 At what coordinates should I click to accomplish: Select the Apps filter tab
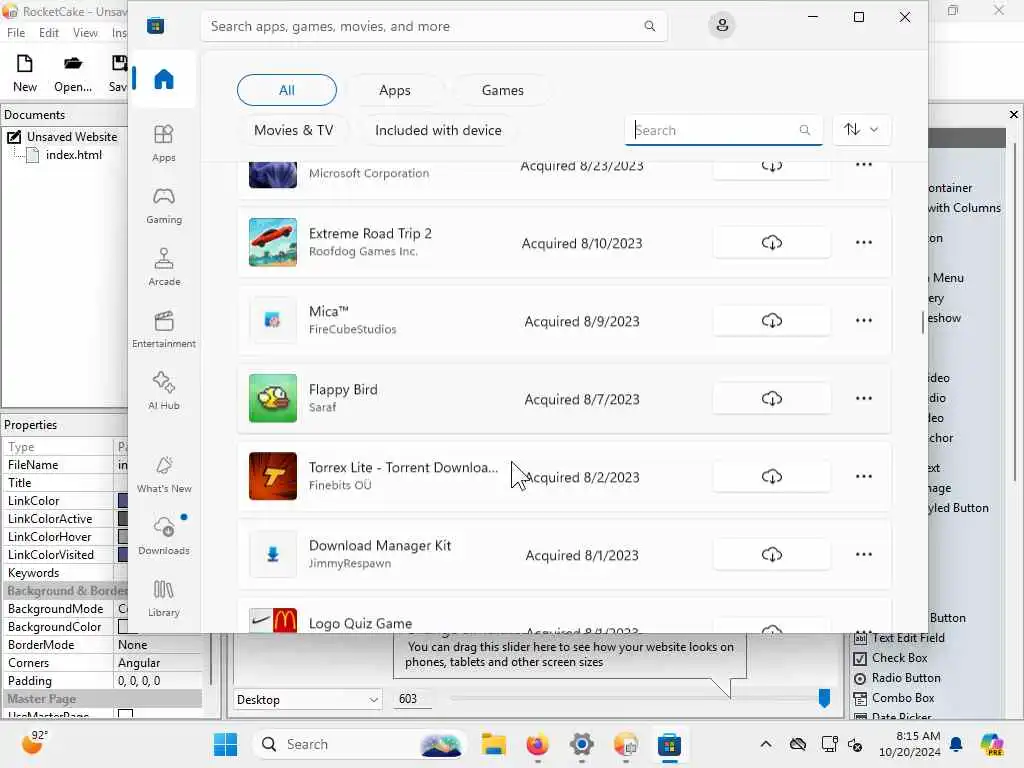coord(395,90)
